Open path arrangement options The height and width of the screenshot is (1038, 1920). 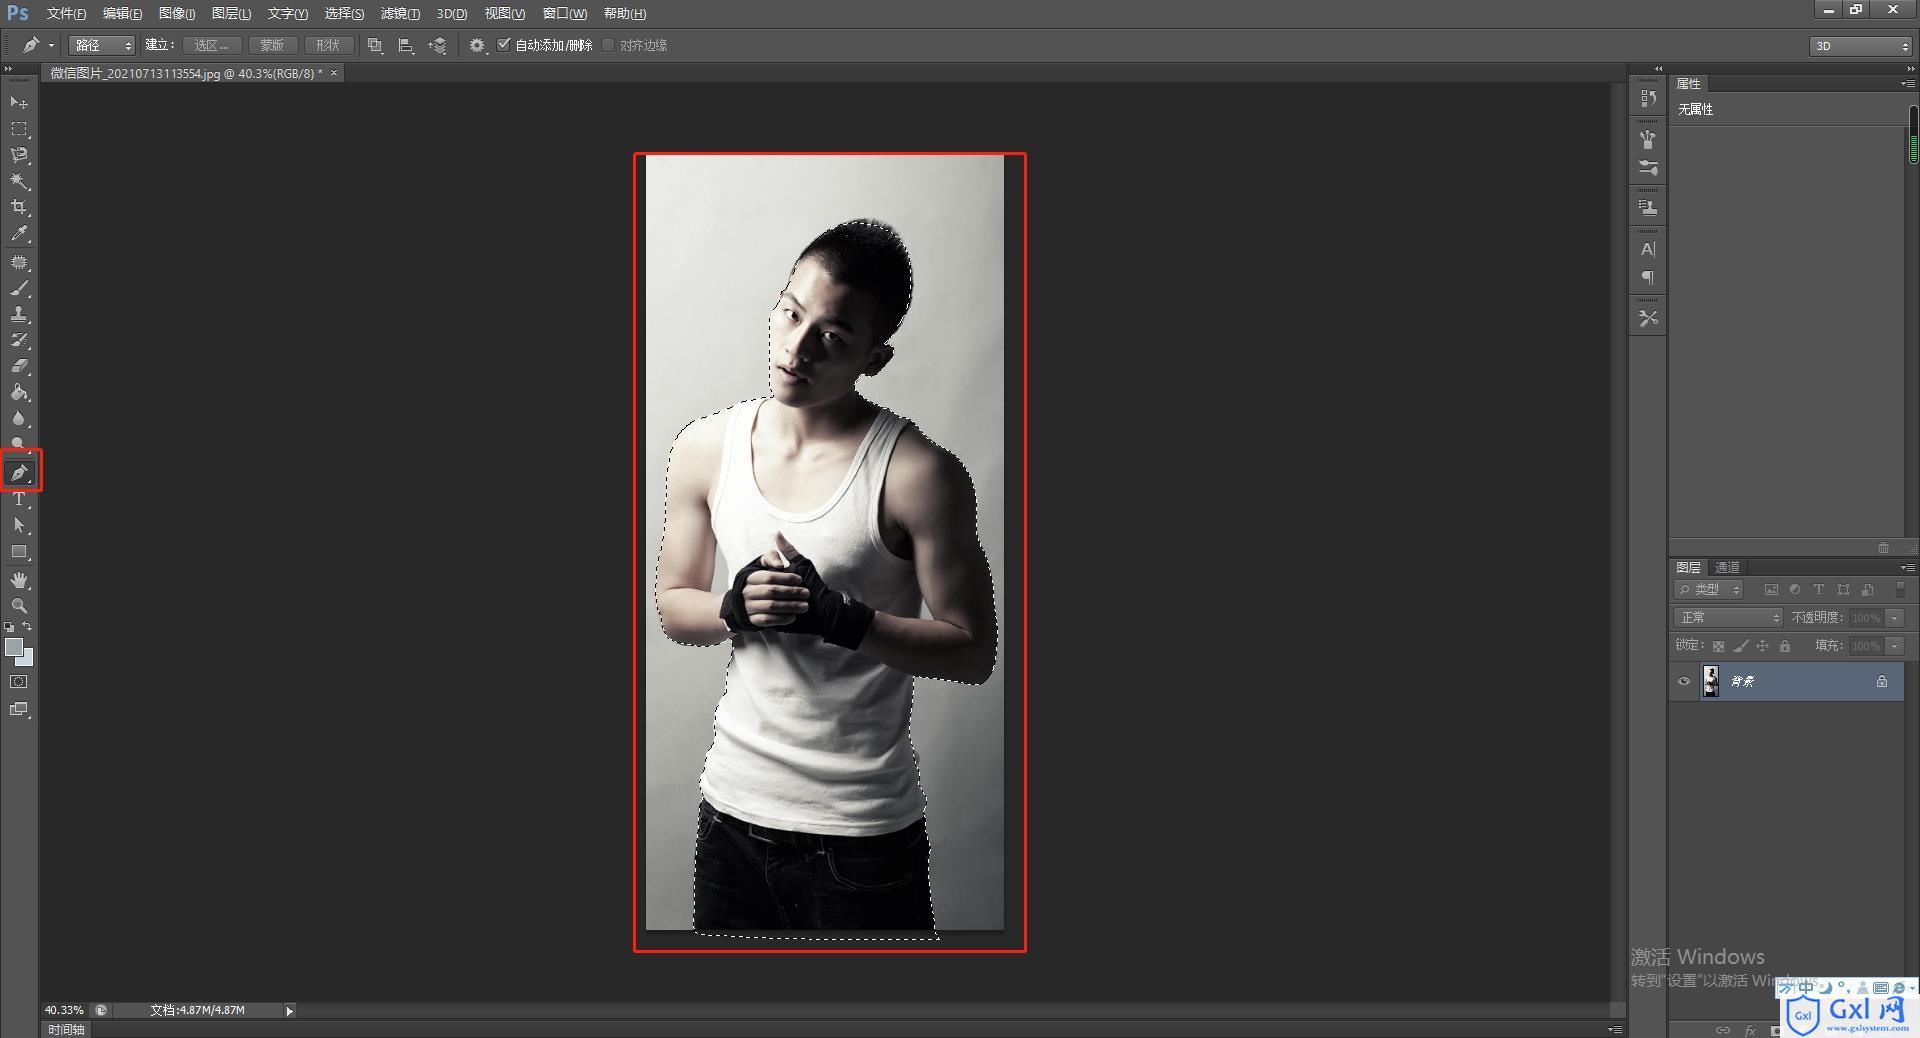pos(437,45)
